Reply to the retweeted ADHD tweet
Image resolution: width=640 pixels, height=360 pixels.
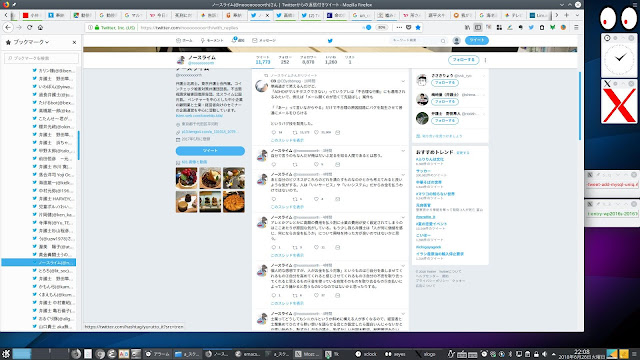tap(274, 133)
